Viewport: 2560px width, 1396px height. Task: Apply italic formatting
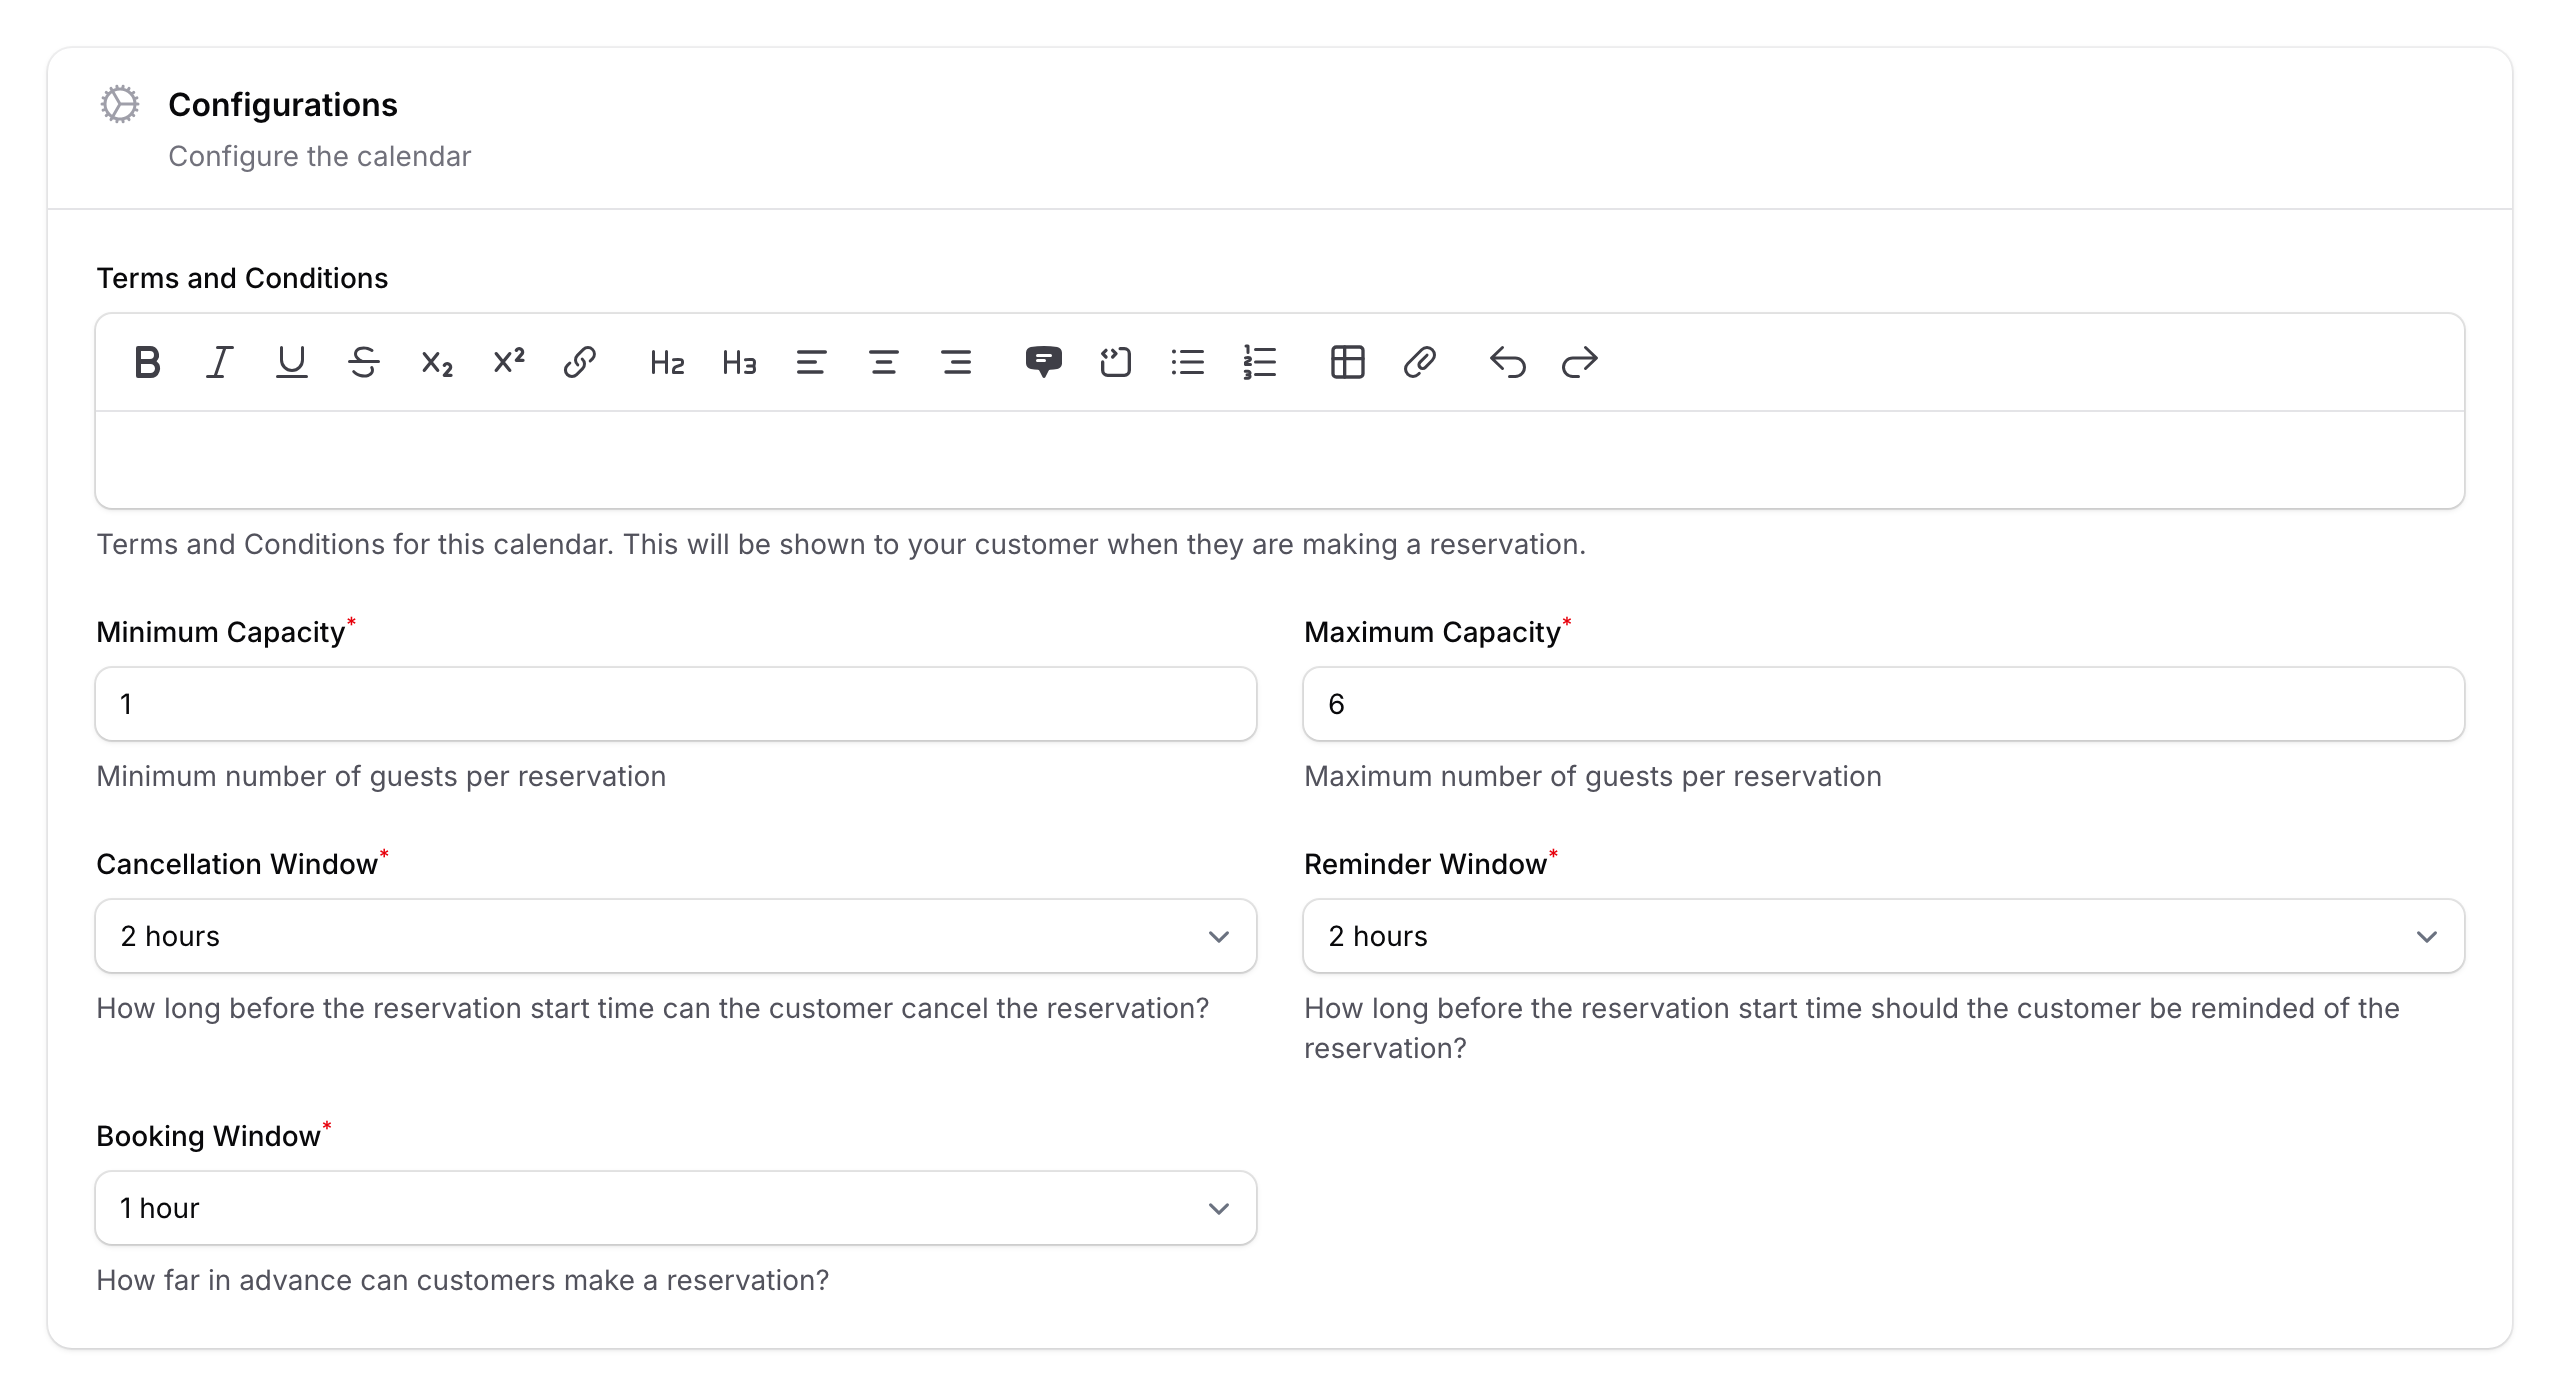pos(219,362)
